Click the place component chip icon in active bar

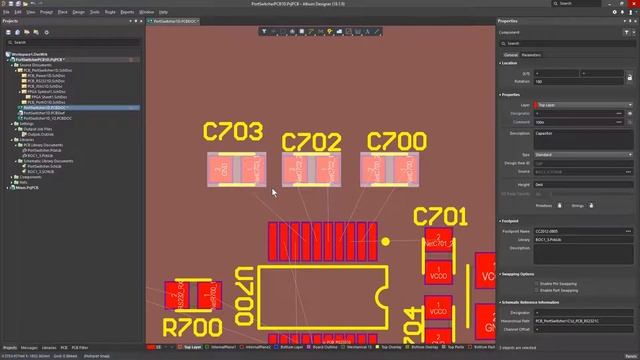pyautogui.click(x=292, y=31)
